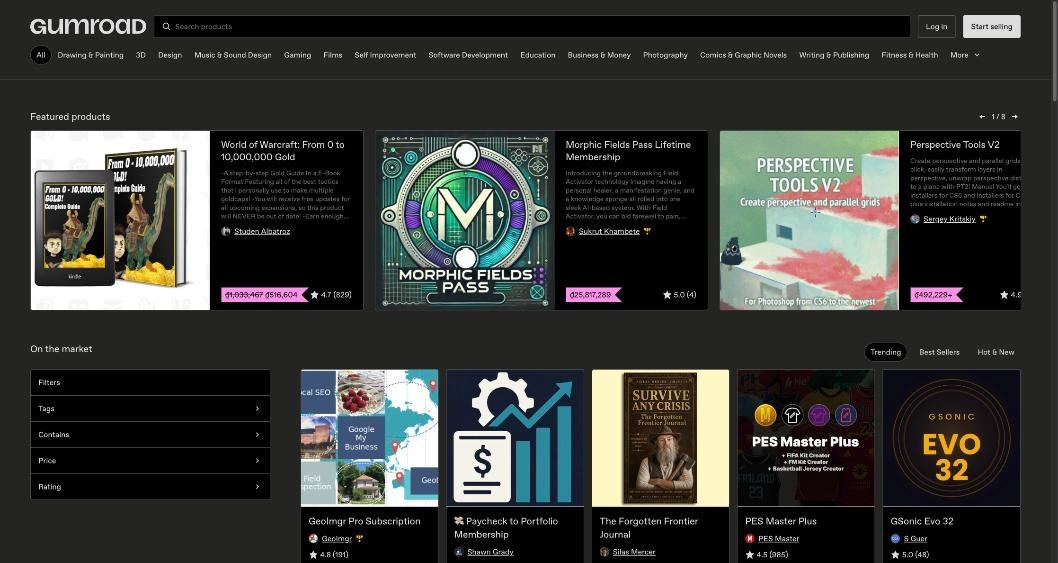Open the Gaming category
1058x563 pixels.
(298, 55)
